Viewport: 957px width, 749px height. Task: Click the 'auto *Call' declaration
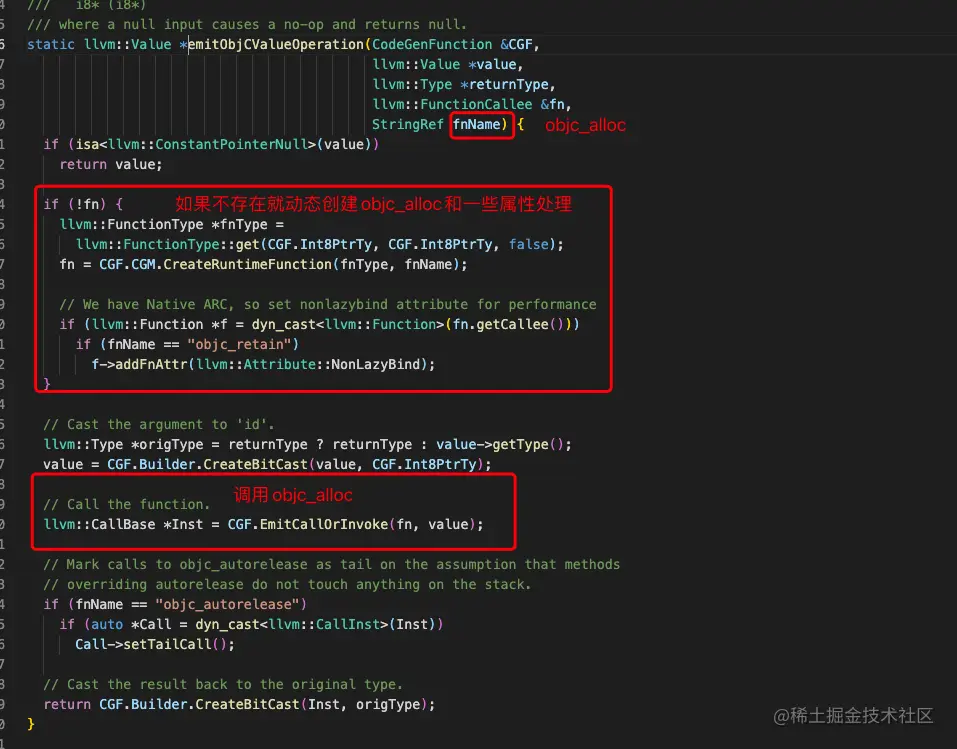pyautogui.click(x=131, y=625)
